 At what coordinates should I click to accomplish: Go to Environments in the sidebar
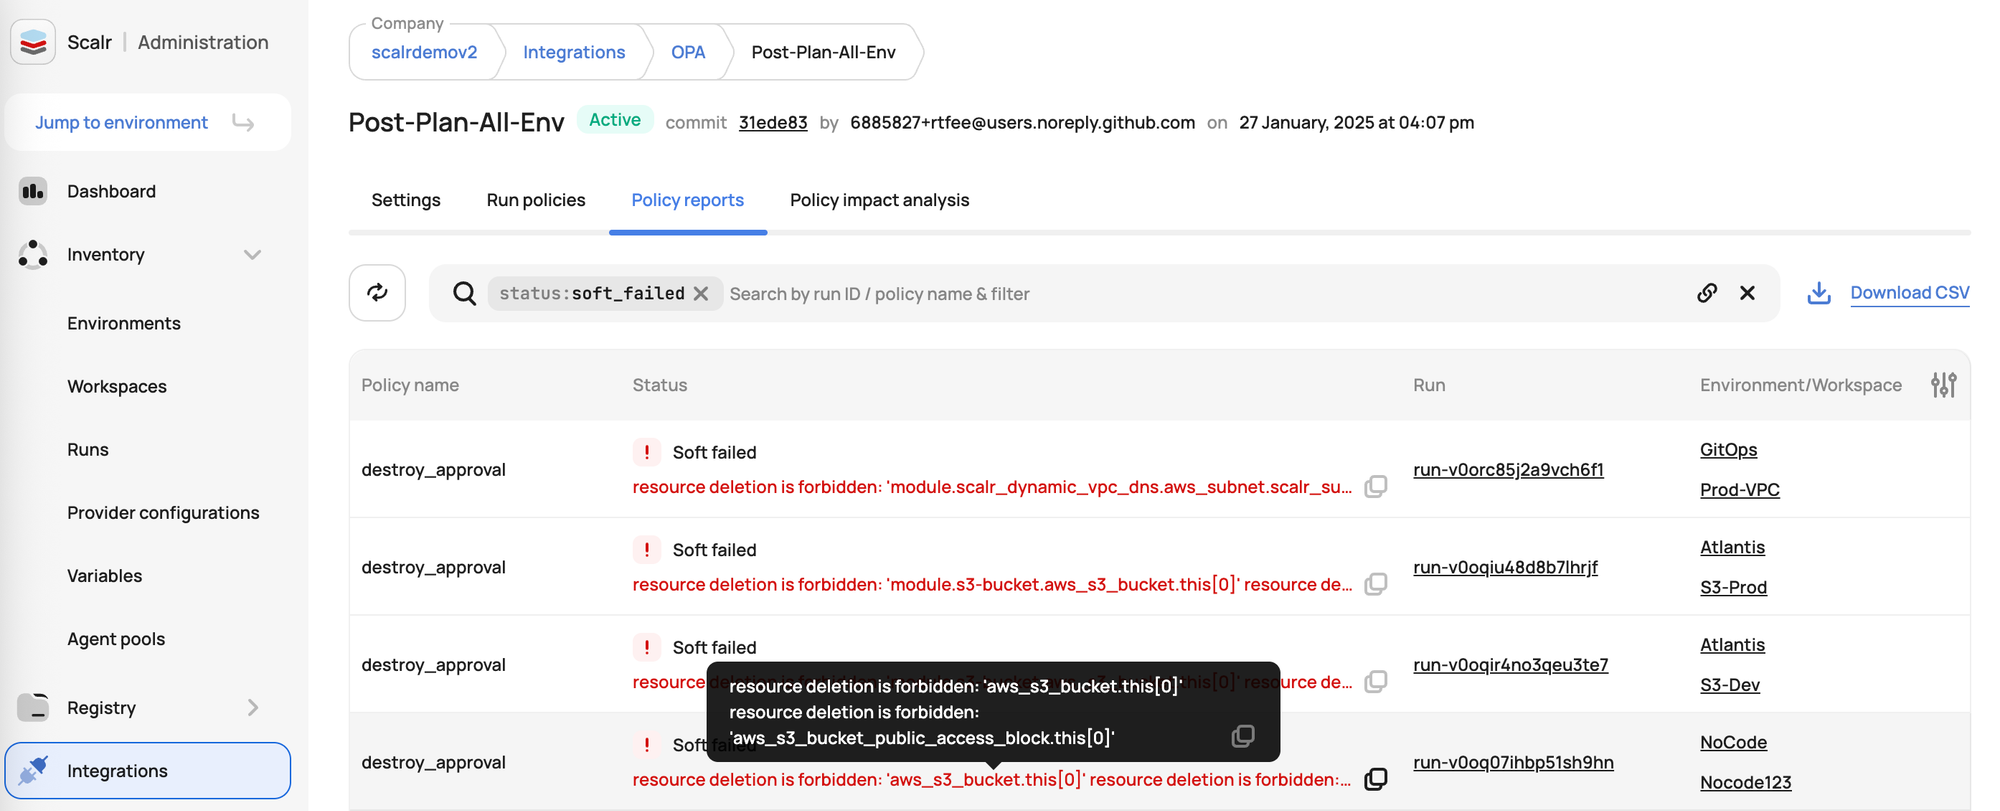[x=124, y=323]
